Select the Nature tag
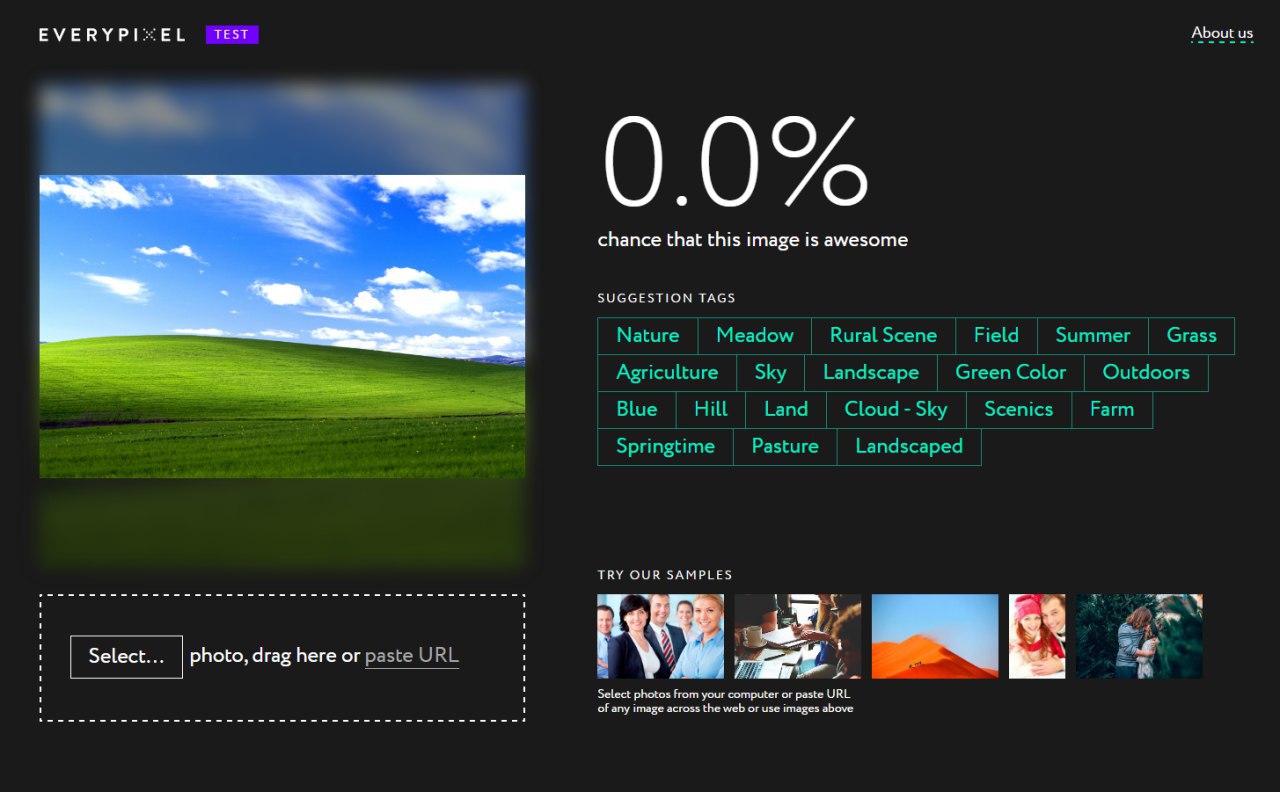 (648, 336)
